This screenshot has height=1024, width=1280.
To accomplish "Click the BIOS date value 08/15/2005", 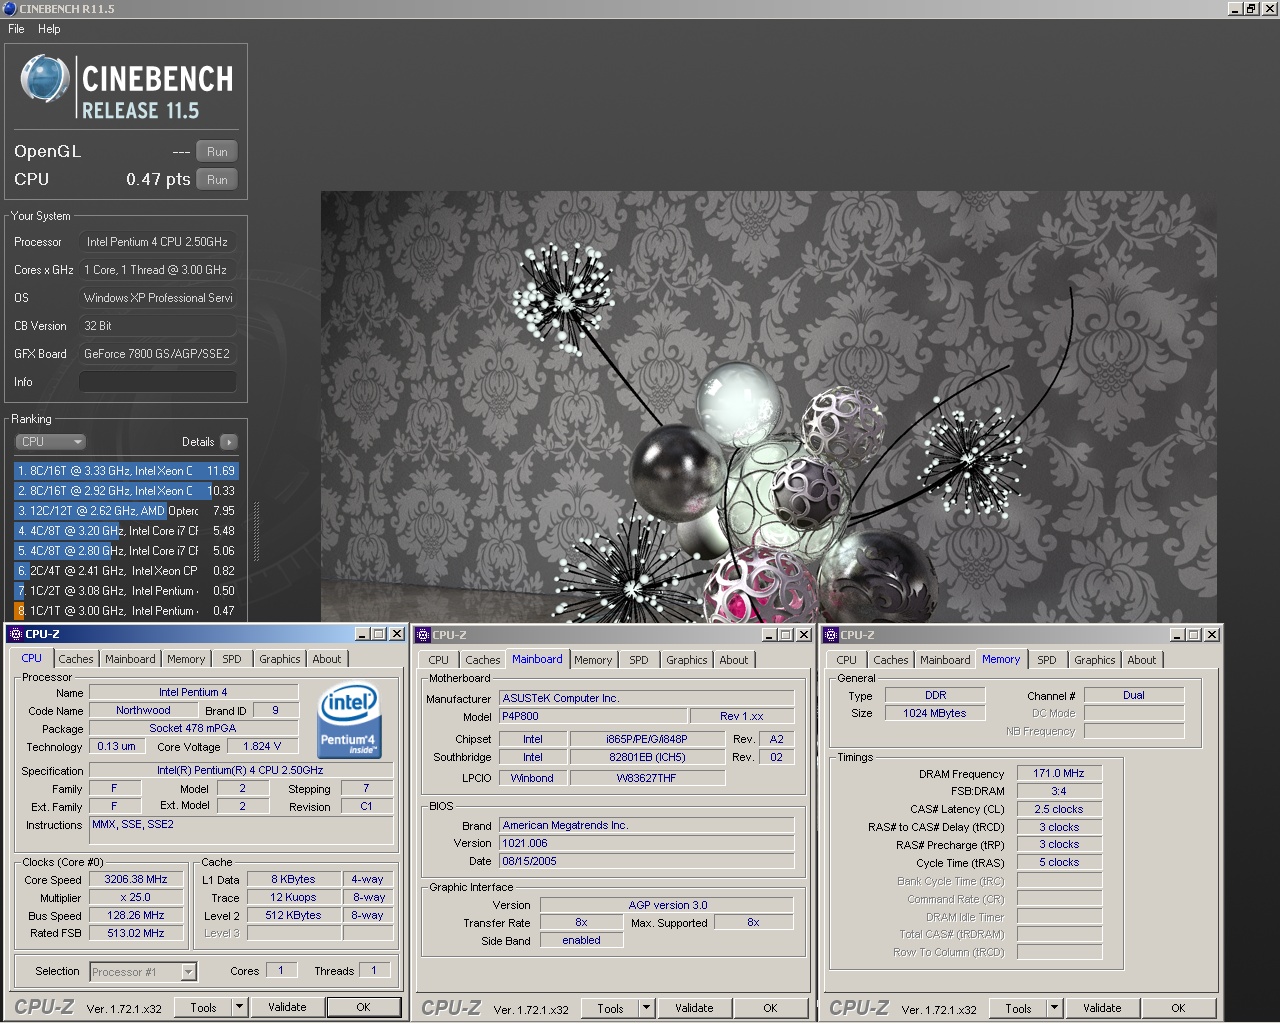I will click(x=647, y=861).
